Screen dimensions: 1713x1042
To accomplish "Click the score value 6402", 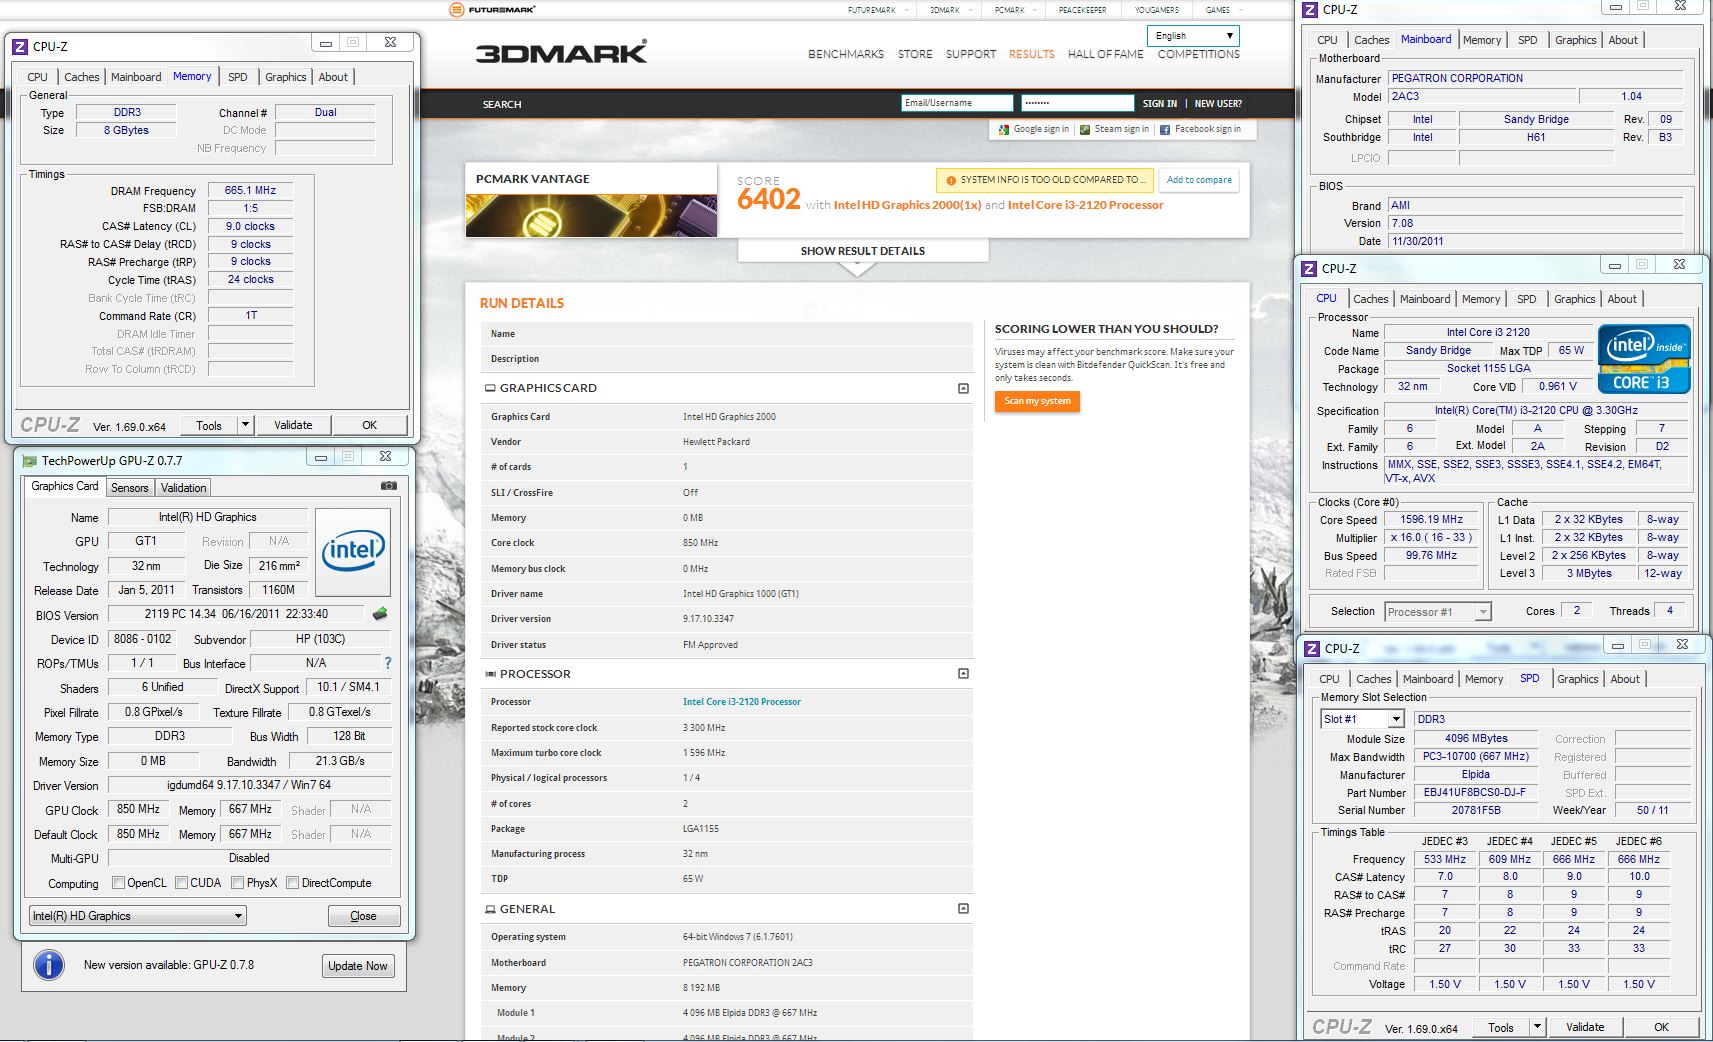I will (769, 200).
